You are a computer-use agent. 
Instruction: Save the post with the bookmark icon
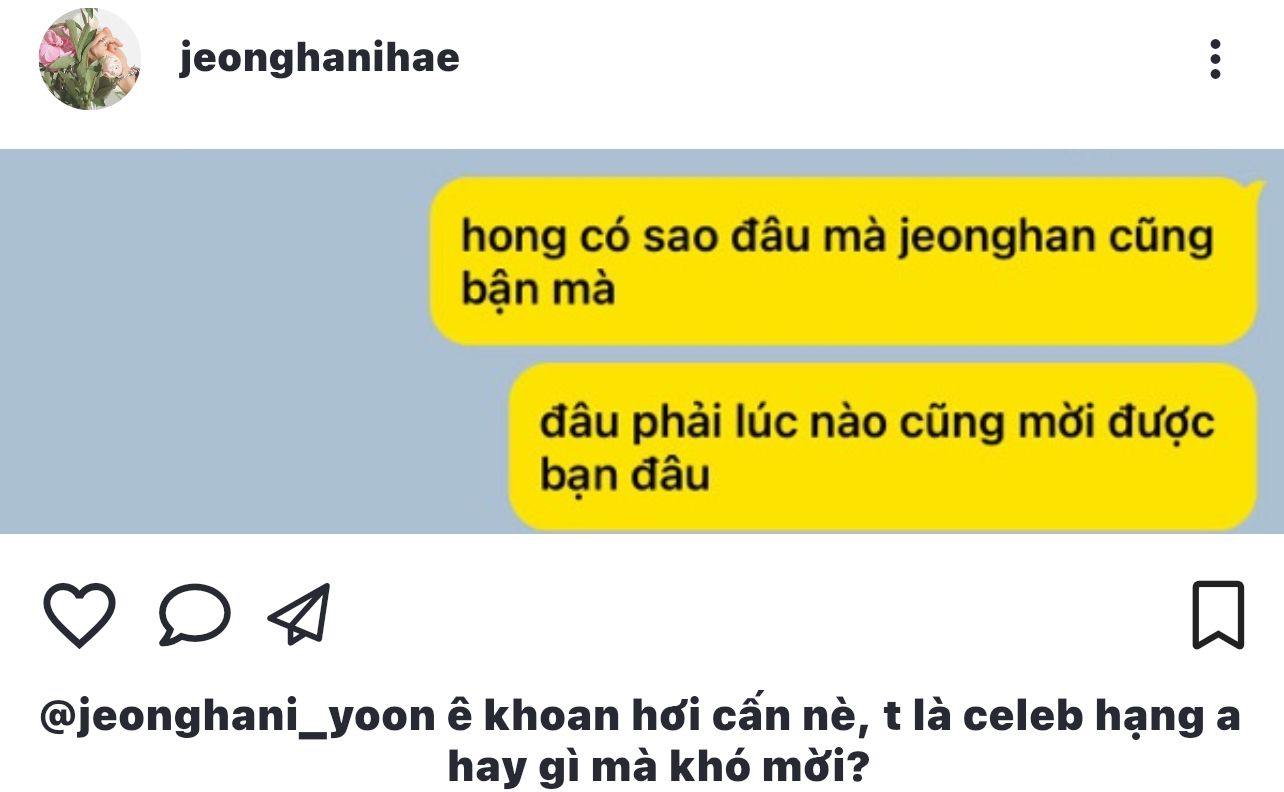point(1218,615)
